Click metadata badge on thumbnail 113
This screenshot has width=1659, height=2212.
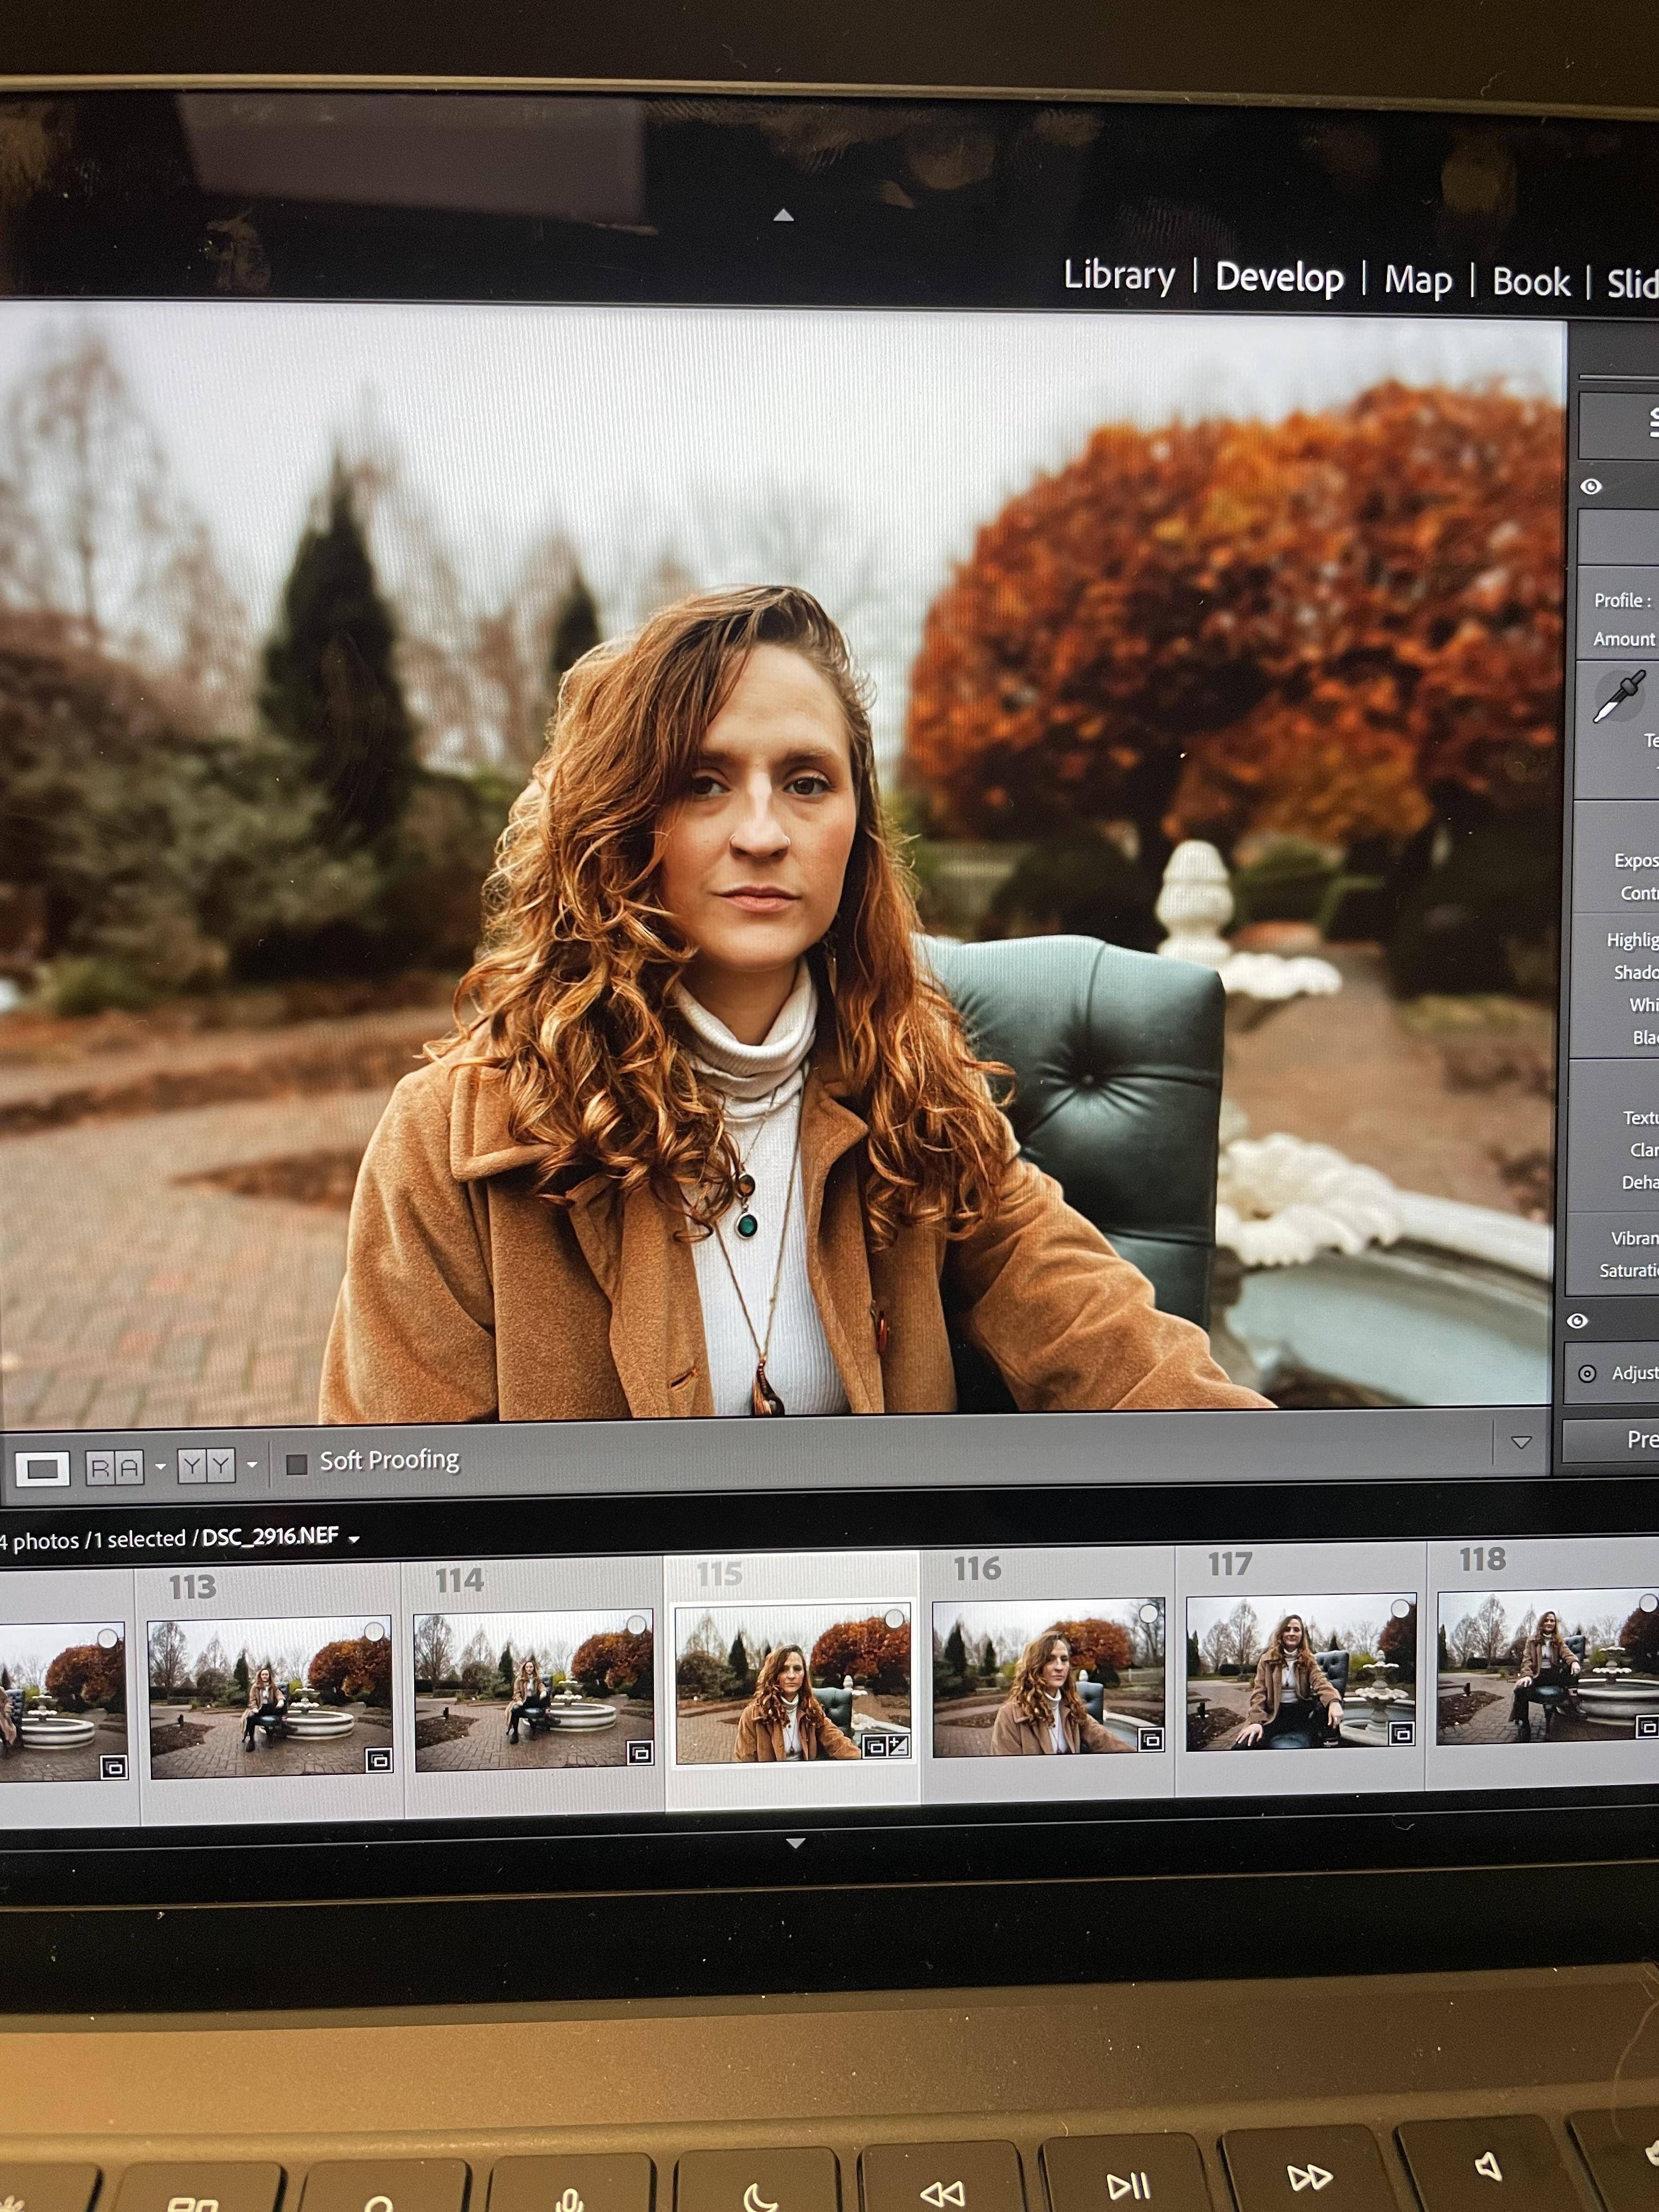378,1760
